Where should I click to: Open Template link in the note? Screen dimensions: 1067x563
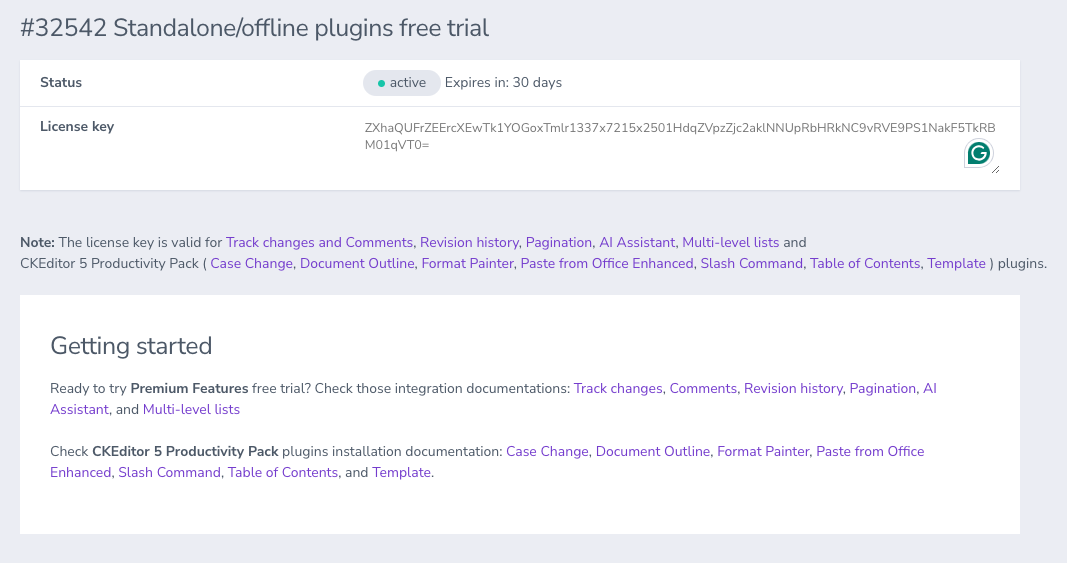[956, 263]
